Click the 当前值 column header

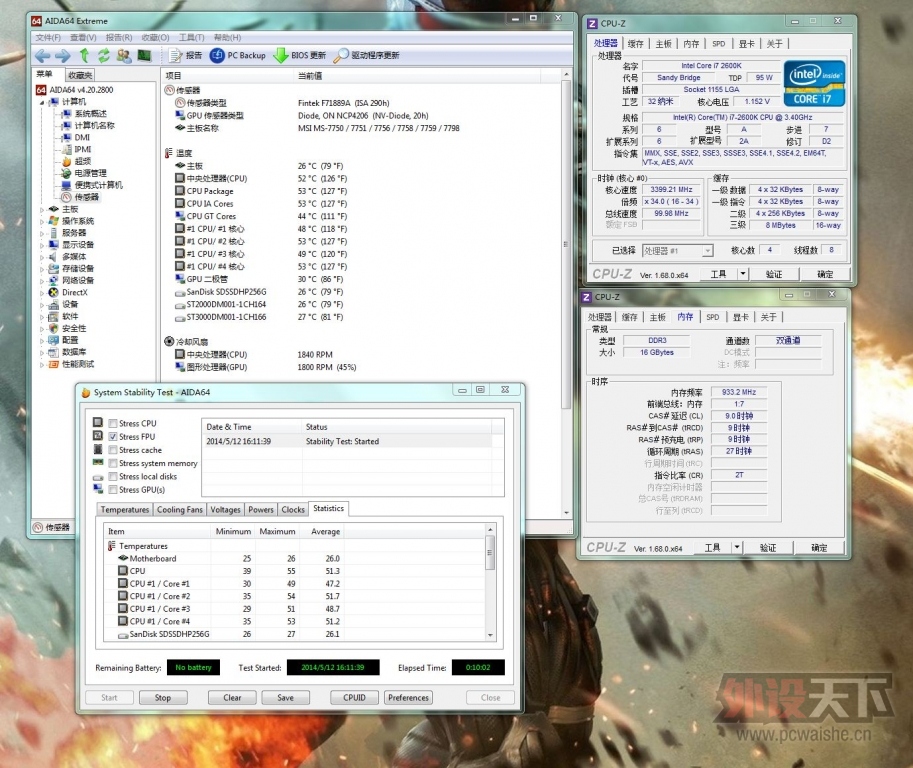pos(416,76)
